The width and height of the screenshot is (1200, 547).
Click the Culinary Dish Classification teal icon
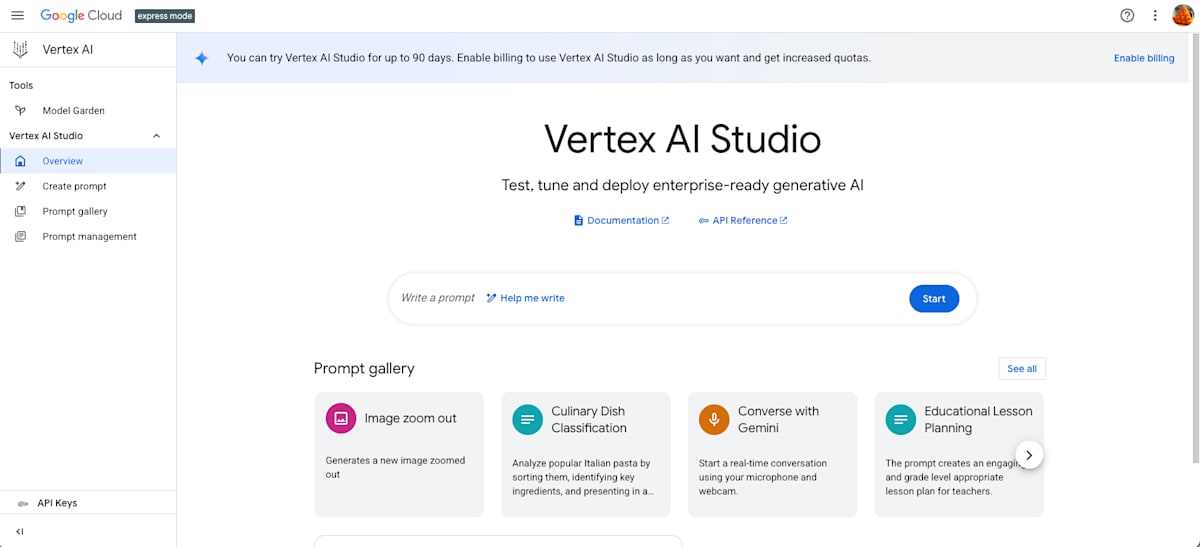[527, 419]
